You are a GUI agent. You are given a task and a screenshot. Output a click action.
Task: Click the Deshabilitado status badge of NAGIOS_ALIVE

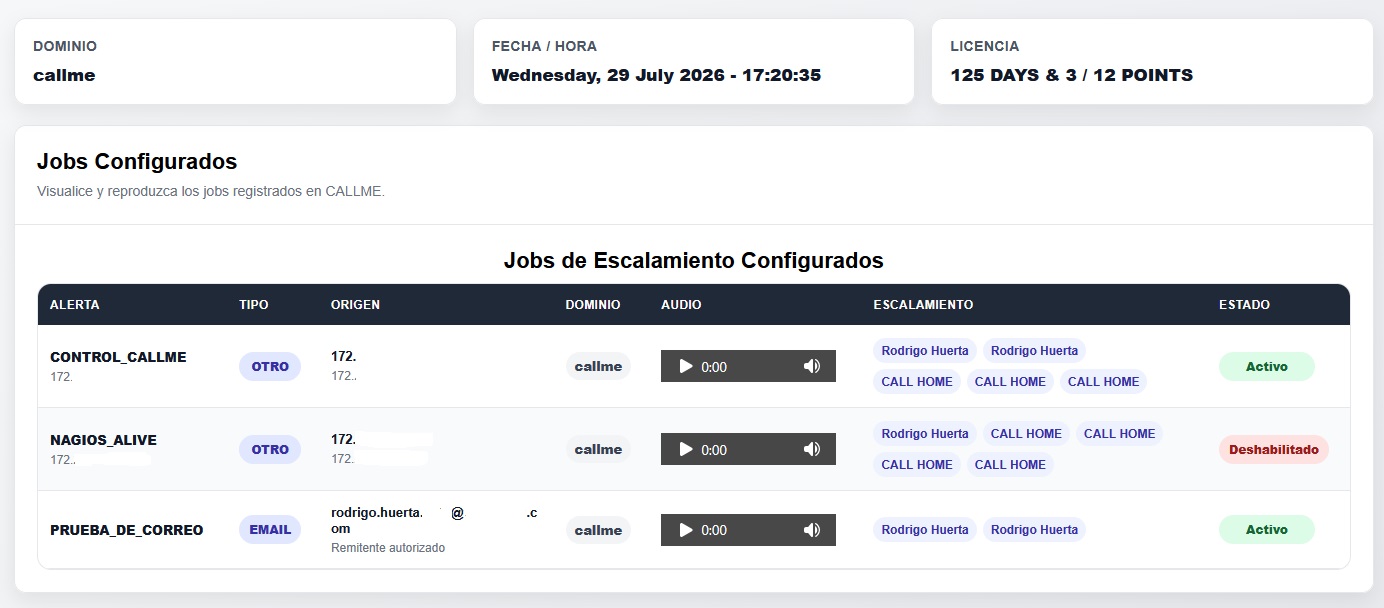point(1274,450)
